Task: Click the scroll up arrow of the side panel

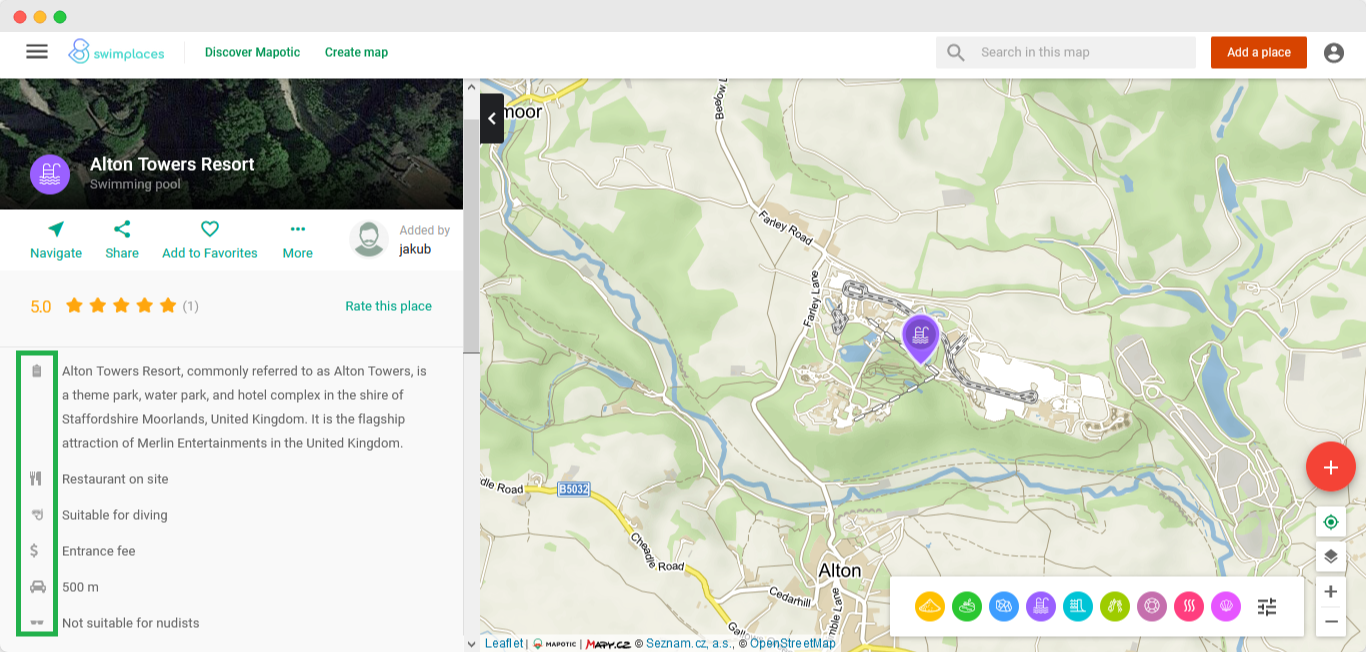Action: 471,86
